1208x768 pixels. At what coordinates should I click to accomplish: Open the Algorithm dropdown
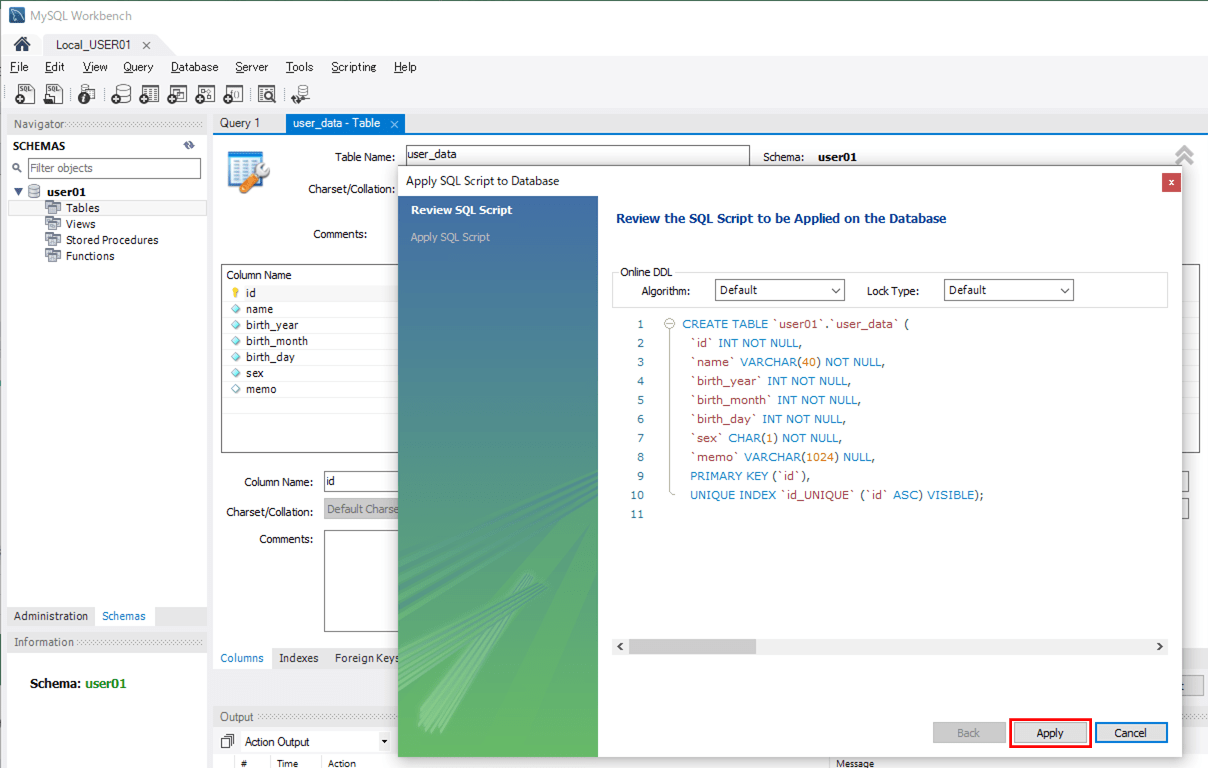[x=780, y=290]
